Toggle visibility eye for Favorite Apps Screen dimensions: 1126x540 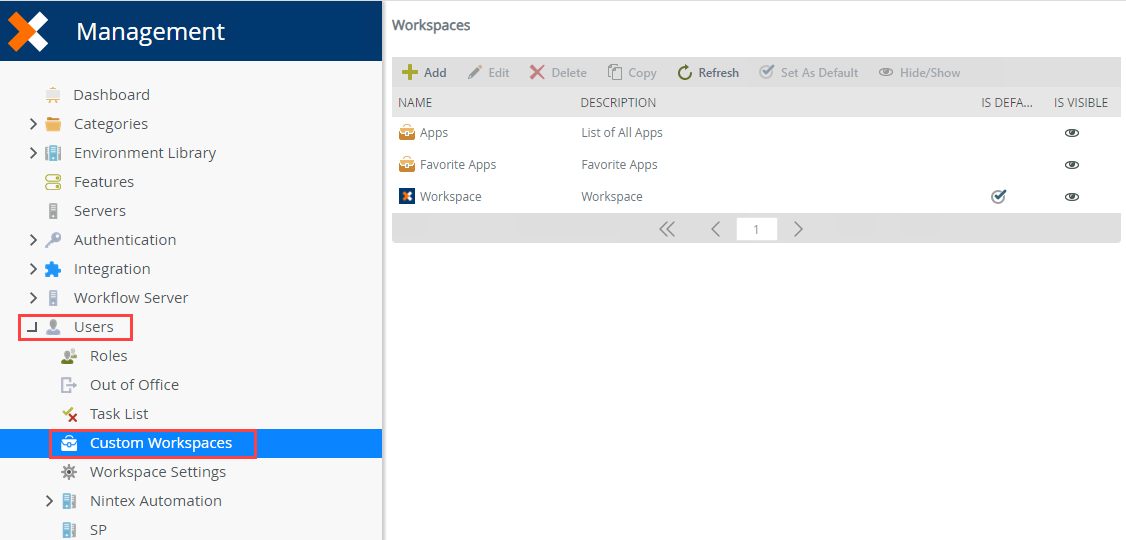click(x=1072, y=164)
